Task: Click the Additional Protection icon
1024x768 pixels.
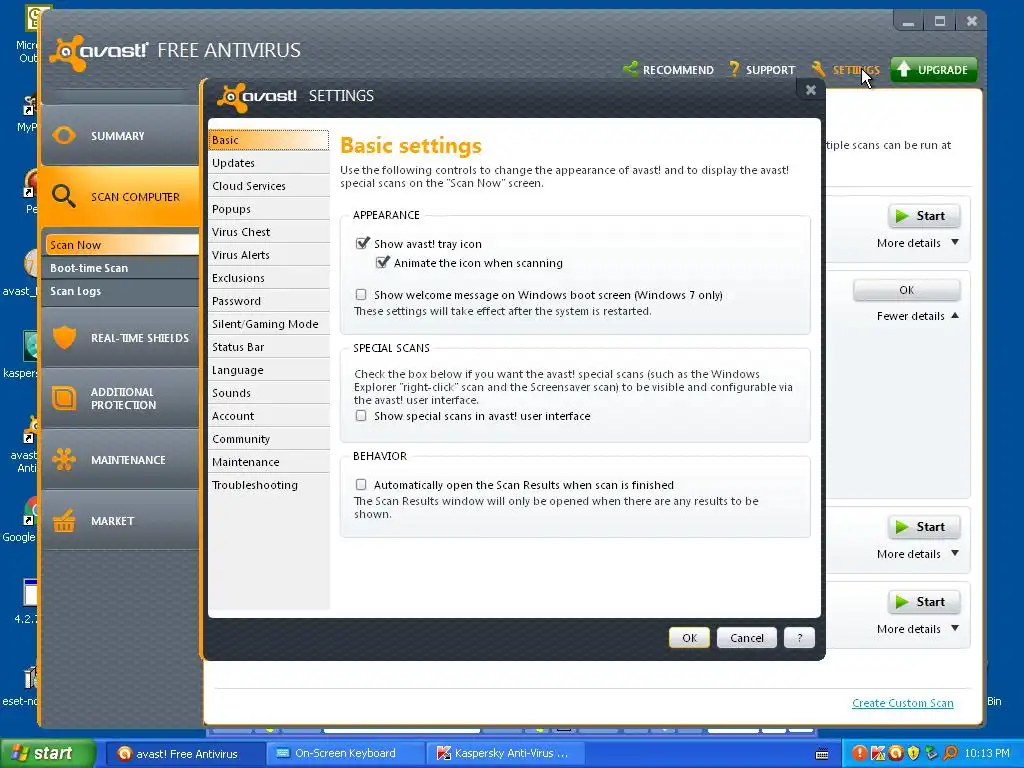Action: pyautogui.click(x=64, y=398)
